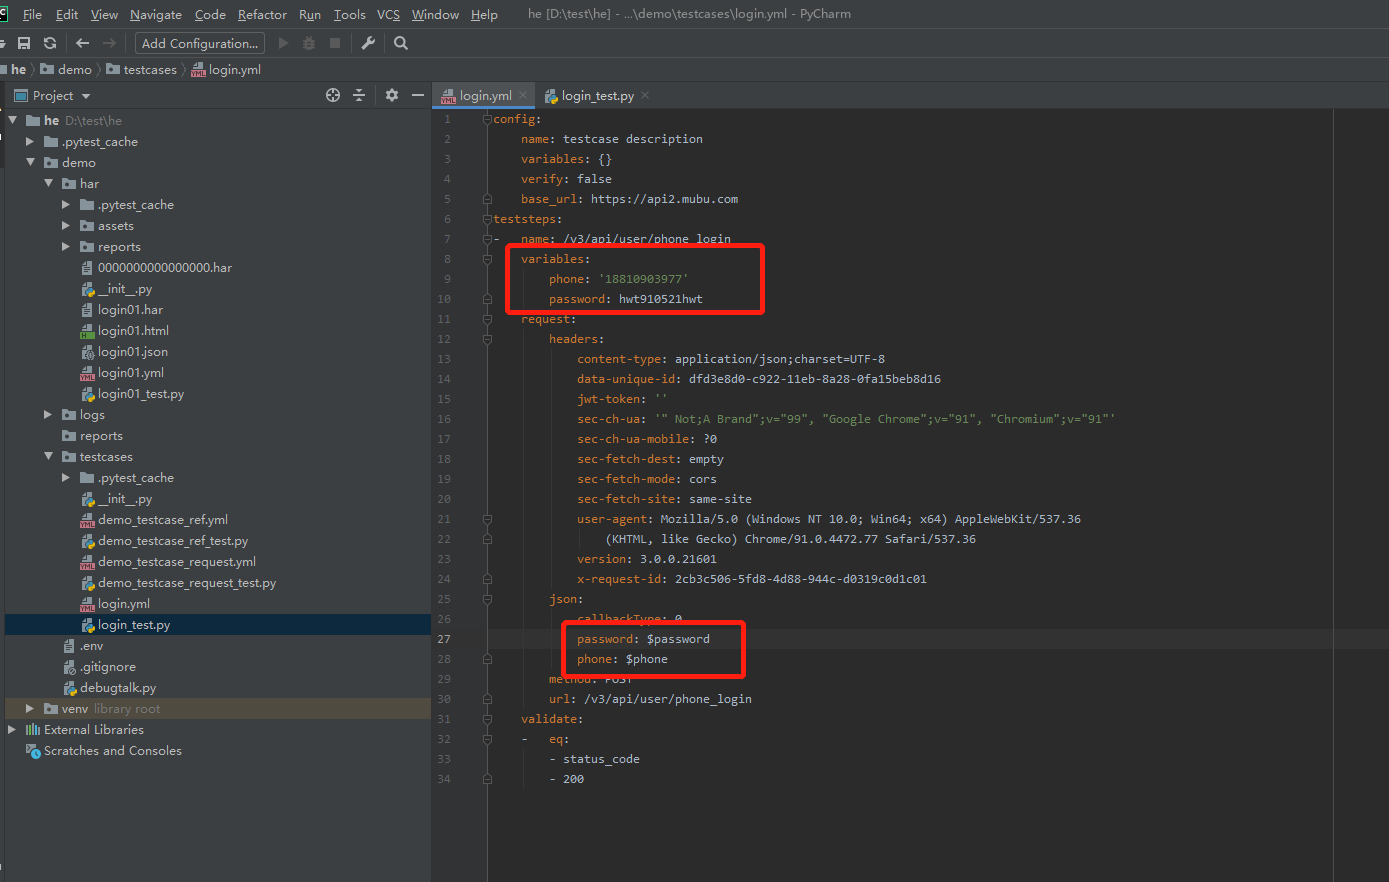Select demo_testcase_request_test.py file
1389x882 pixels.
click(x=187, y=583)
